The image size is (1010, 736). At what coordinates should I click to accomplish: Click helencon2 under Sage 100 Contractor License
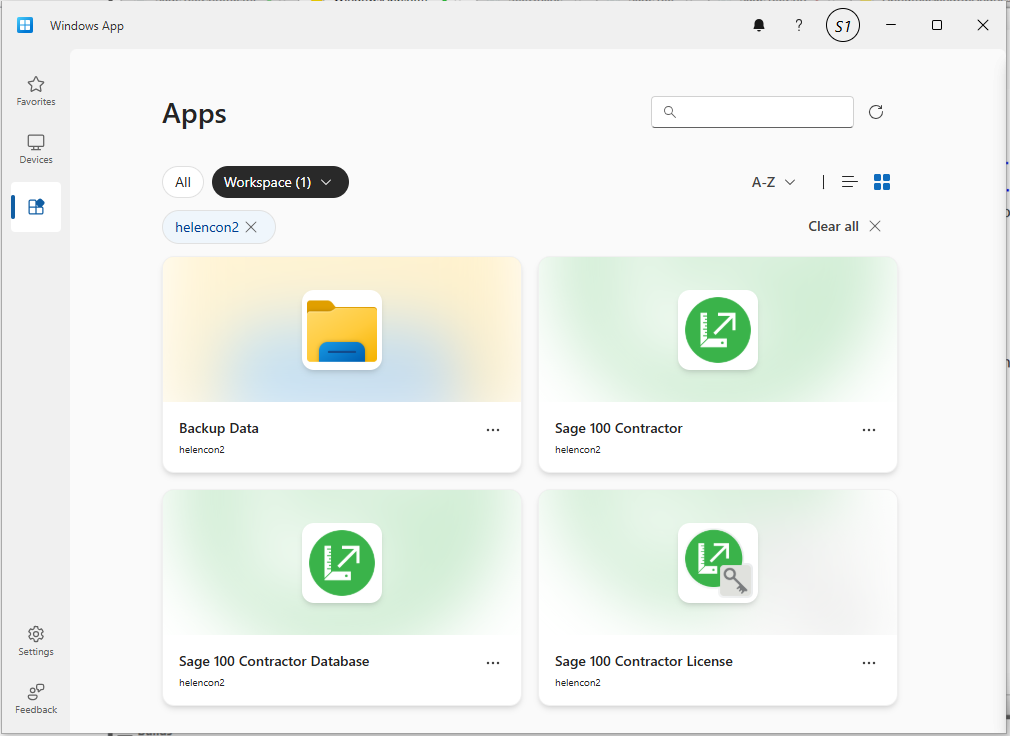pyautogui.click(x=578, y=683)
